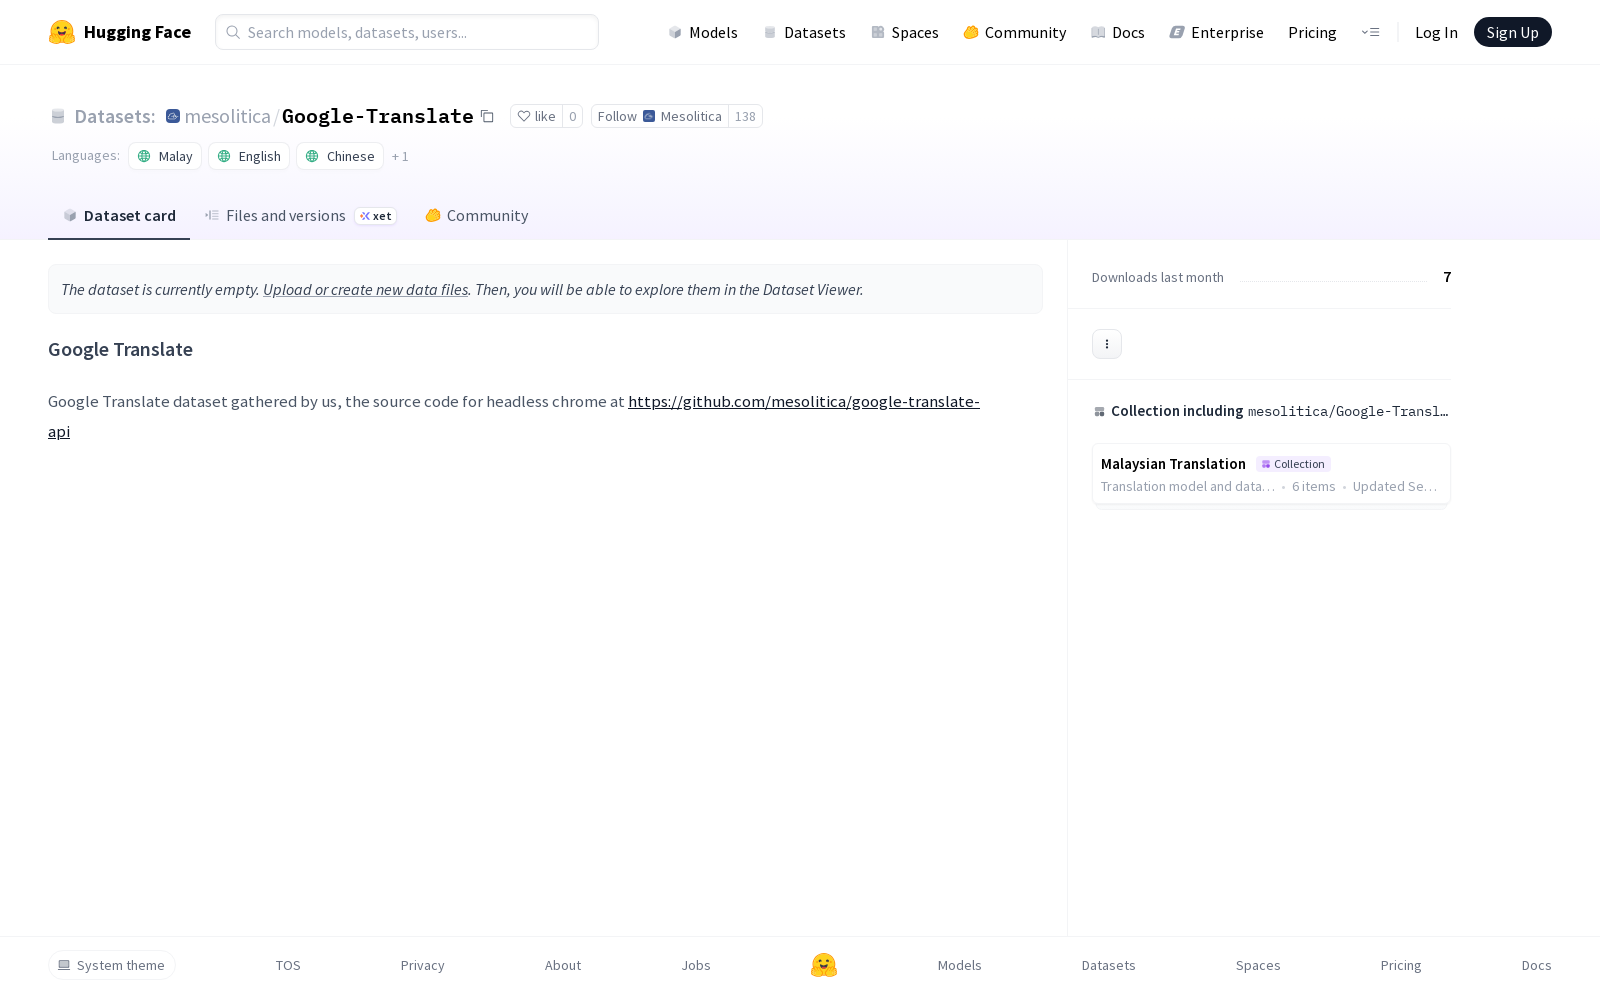Open Datasets in the footer
The height and width of the screenshot is (1000, 1600).
click(x=1108, y=965)
